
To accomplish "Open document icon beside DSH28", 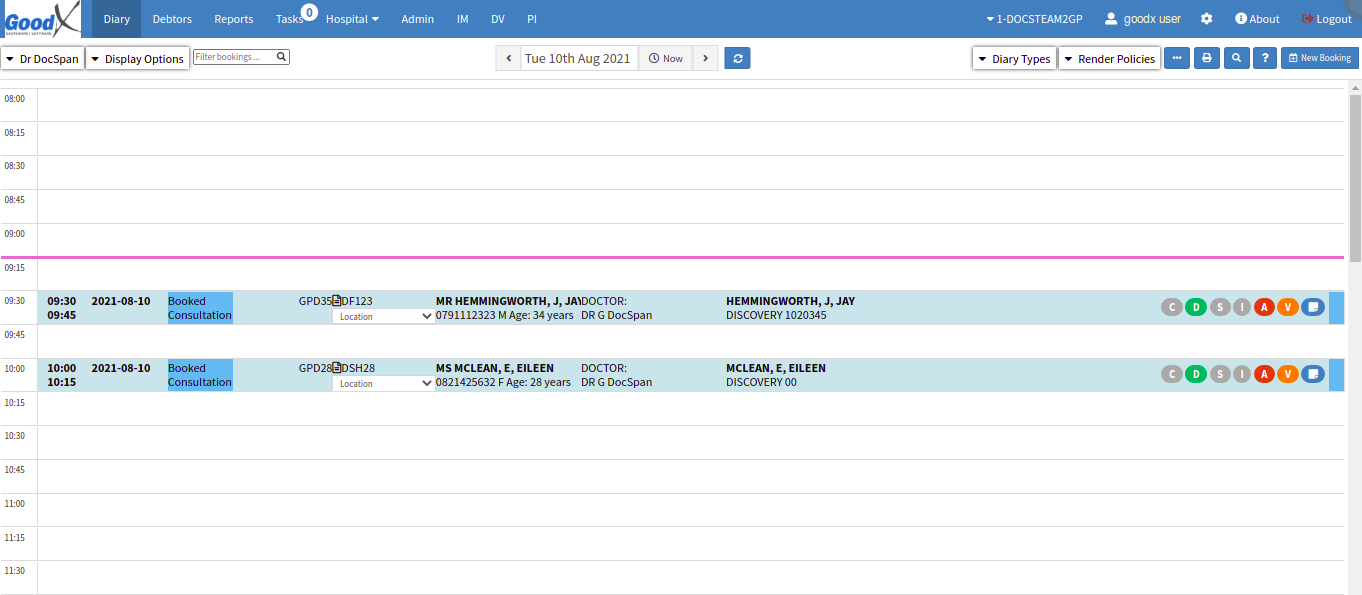I will 337,368.
